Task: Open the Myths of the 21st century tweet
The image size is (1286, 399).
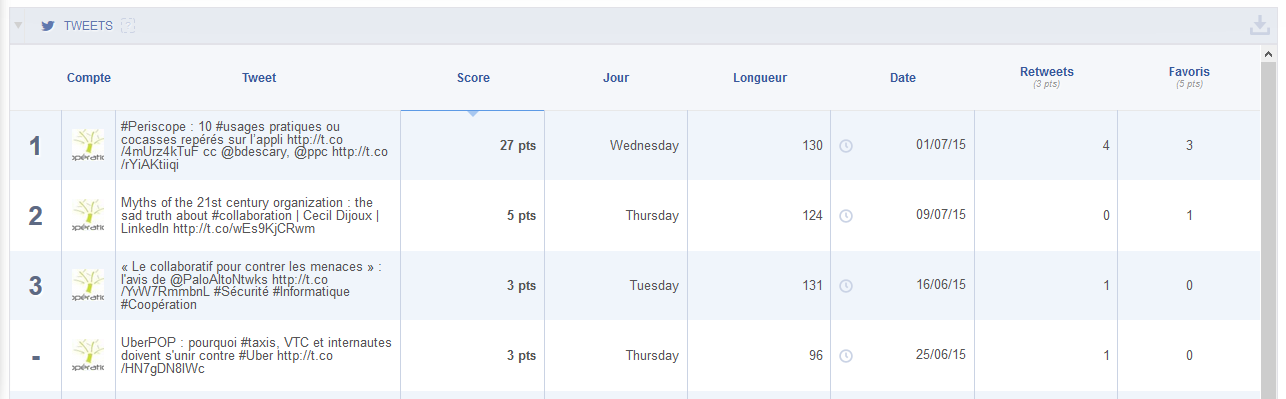Action: coord(250,216)
